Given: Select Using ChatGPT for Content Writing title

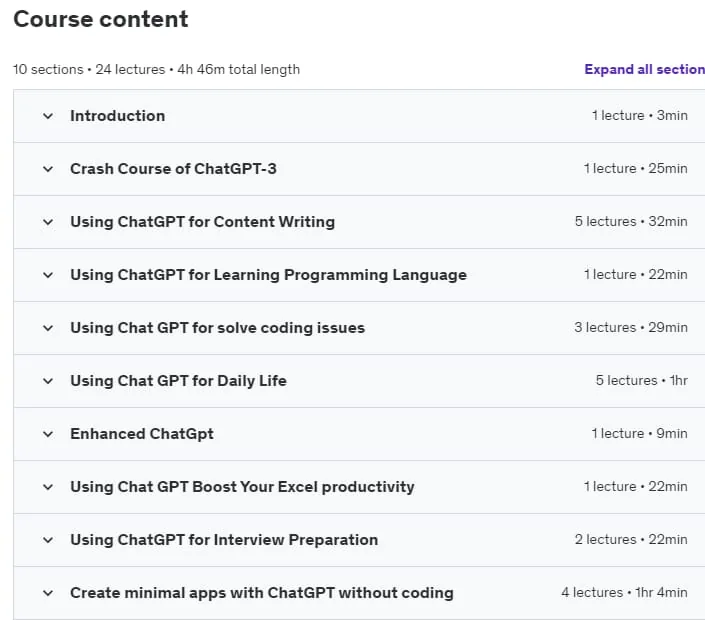Looking at the screenshot, I should [203, 222].
